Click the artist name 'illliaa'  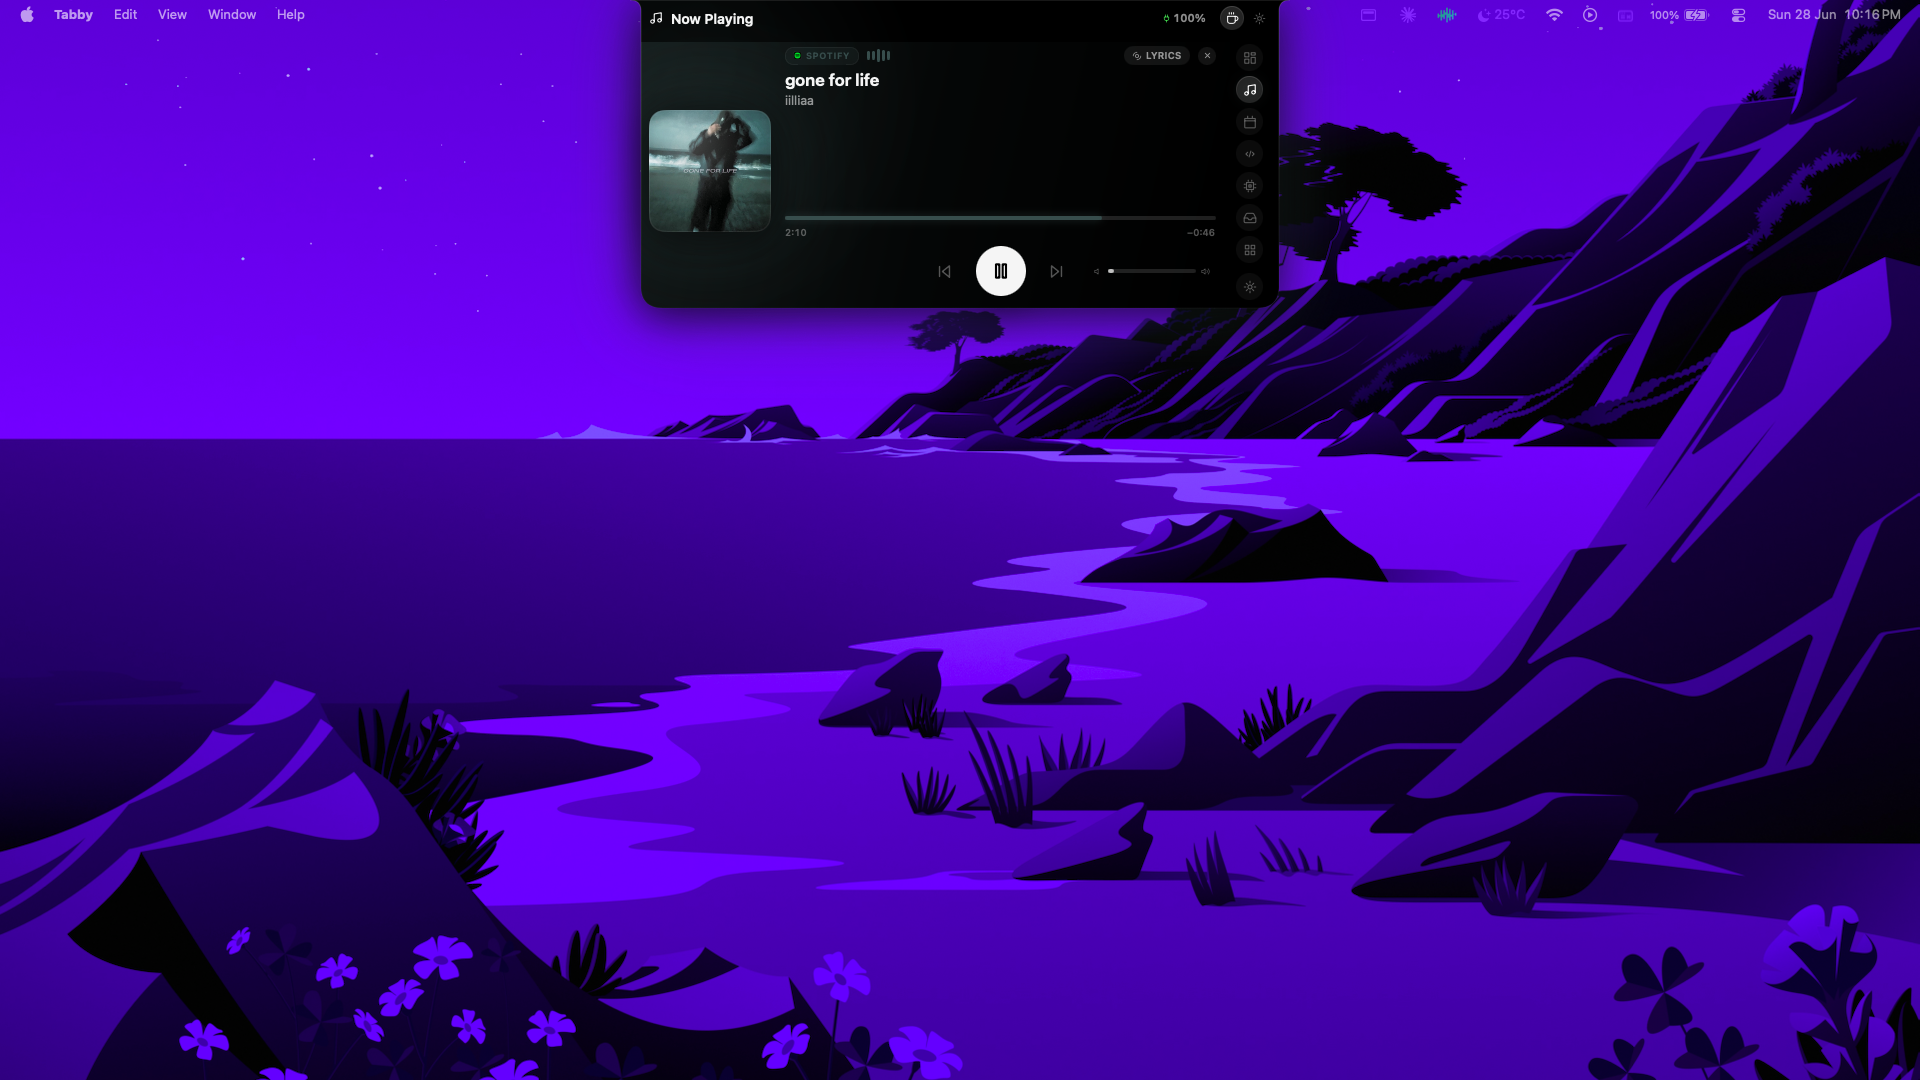(799, 101)
